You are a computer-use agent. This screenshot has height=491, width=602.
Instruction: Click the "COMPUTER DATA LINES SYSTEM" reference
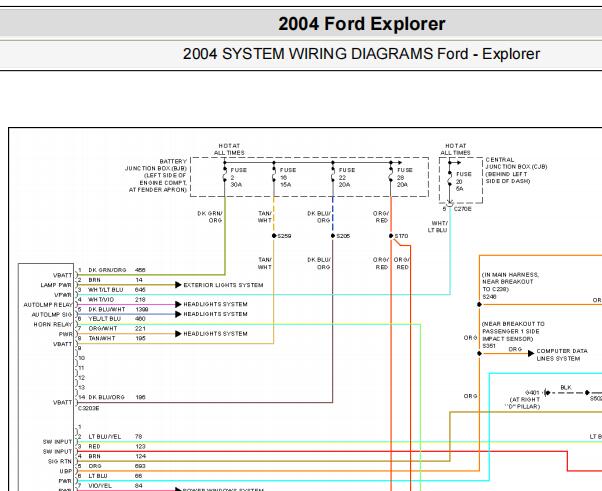click(x=562, y=354)
